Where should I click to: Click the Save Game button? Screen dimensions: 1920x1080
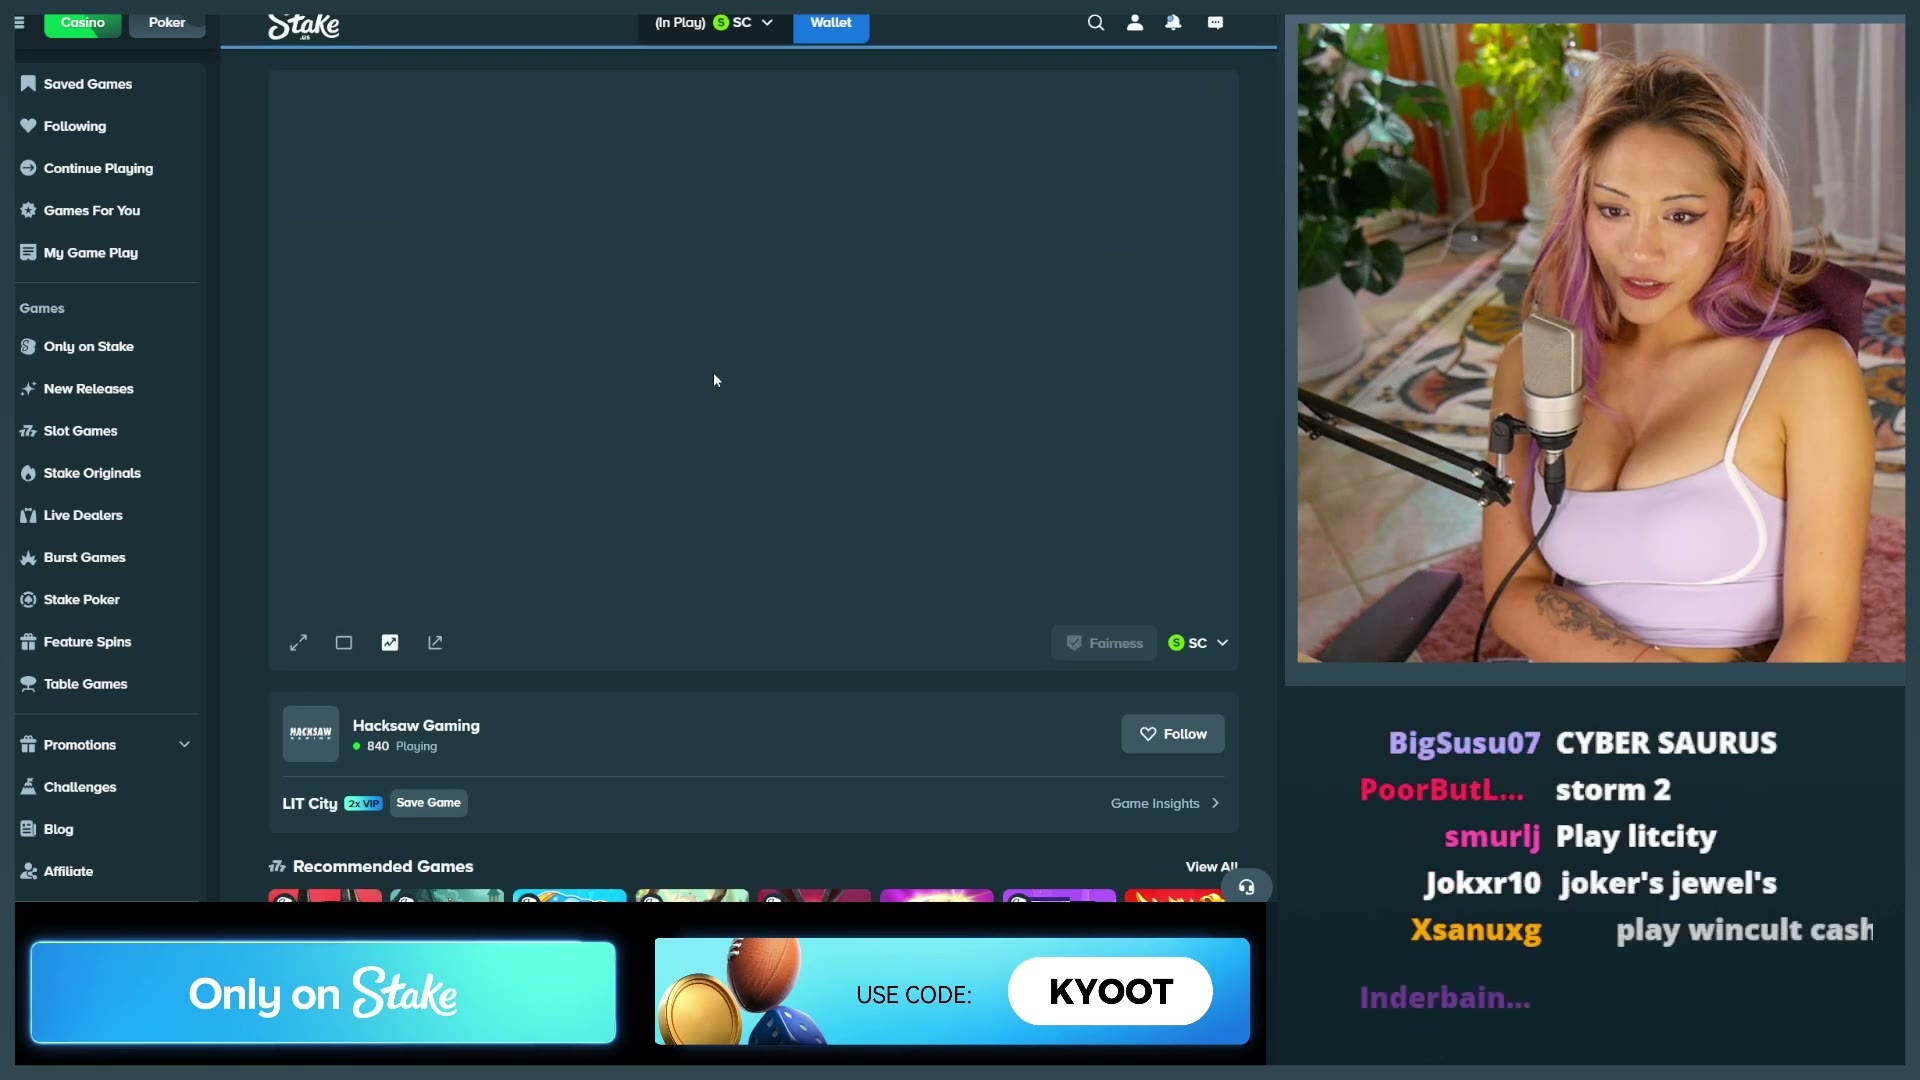(x=428, y=803)
